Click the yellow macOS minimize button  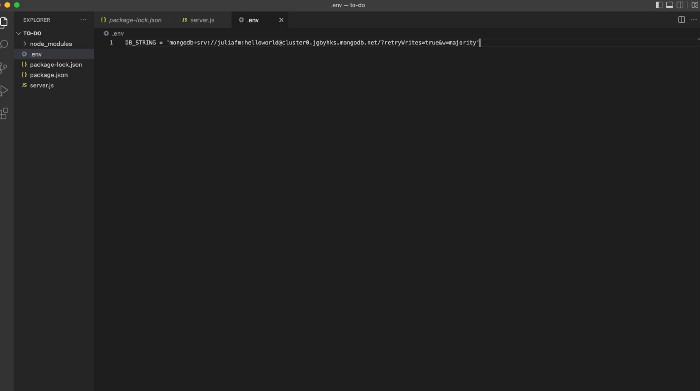click(x=7, y=5)
